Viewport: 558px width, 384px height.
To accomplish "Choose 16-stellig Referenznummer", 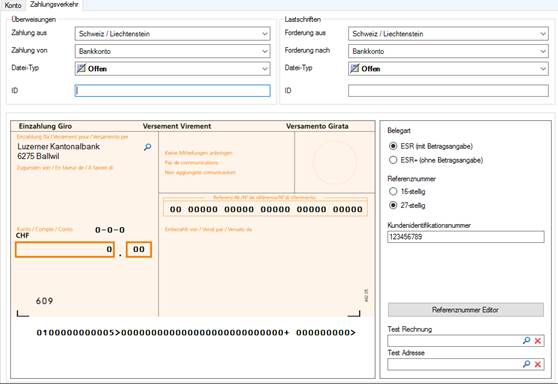I will pyautogui.click(x=393, y=191).
